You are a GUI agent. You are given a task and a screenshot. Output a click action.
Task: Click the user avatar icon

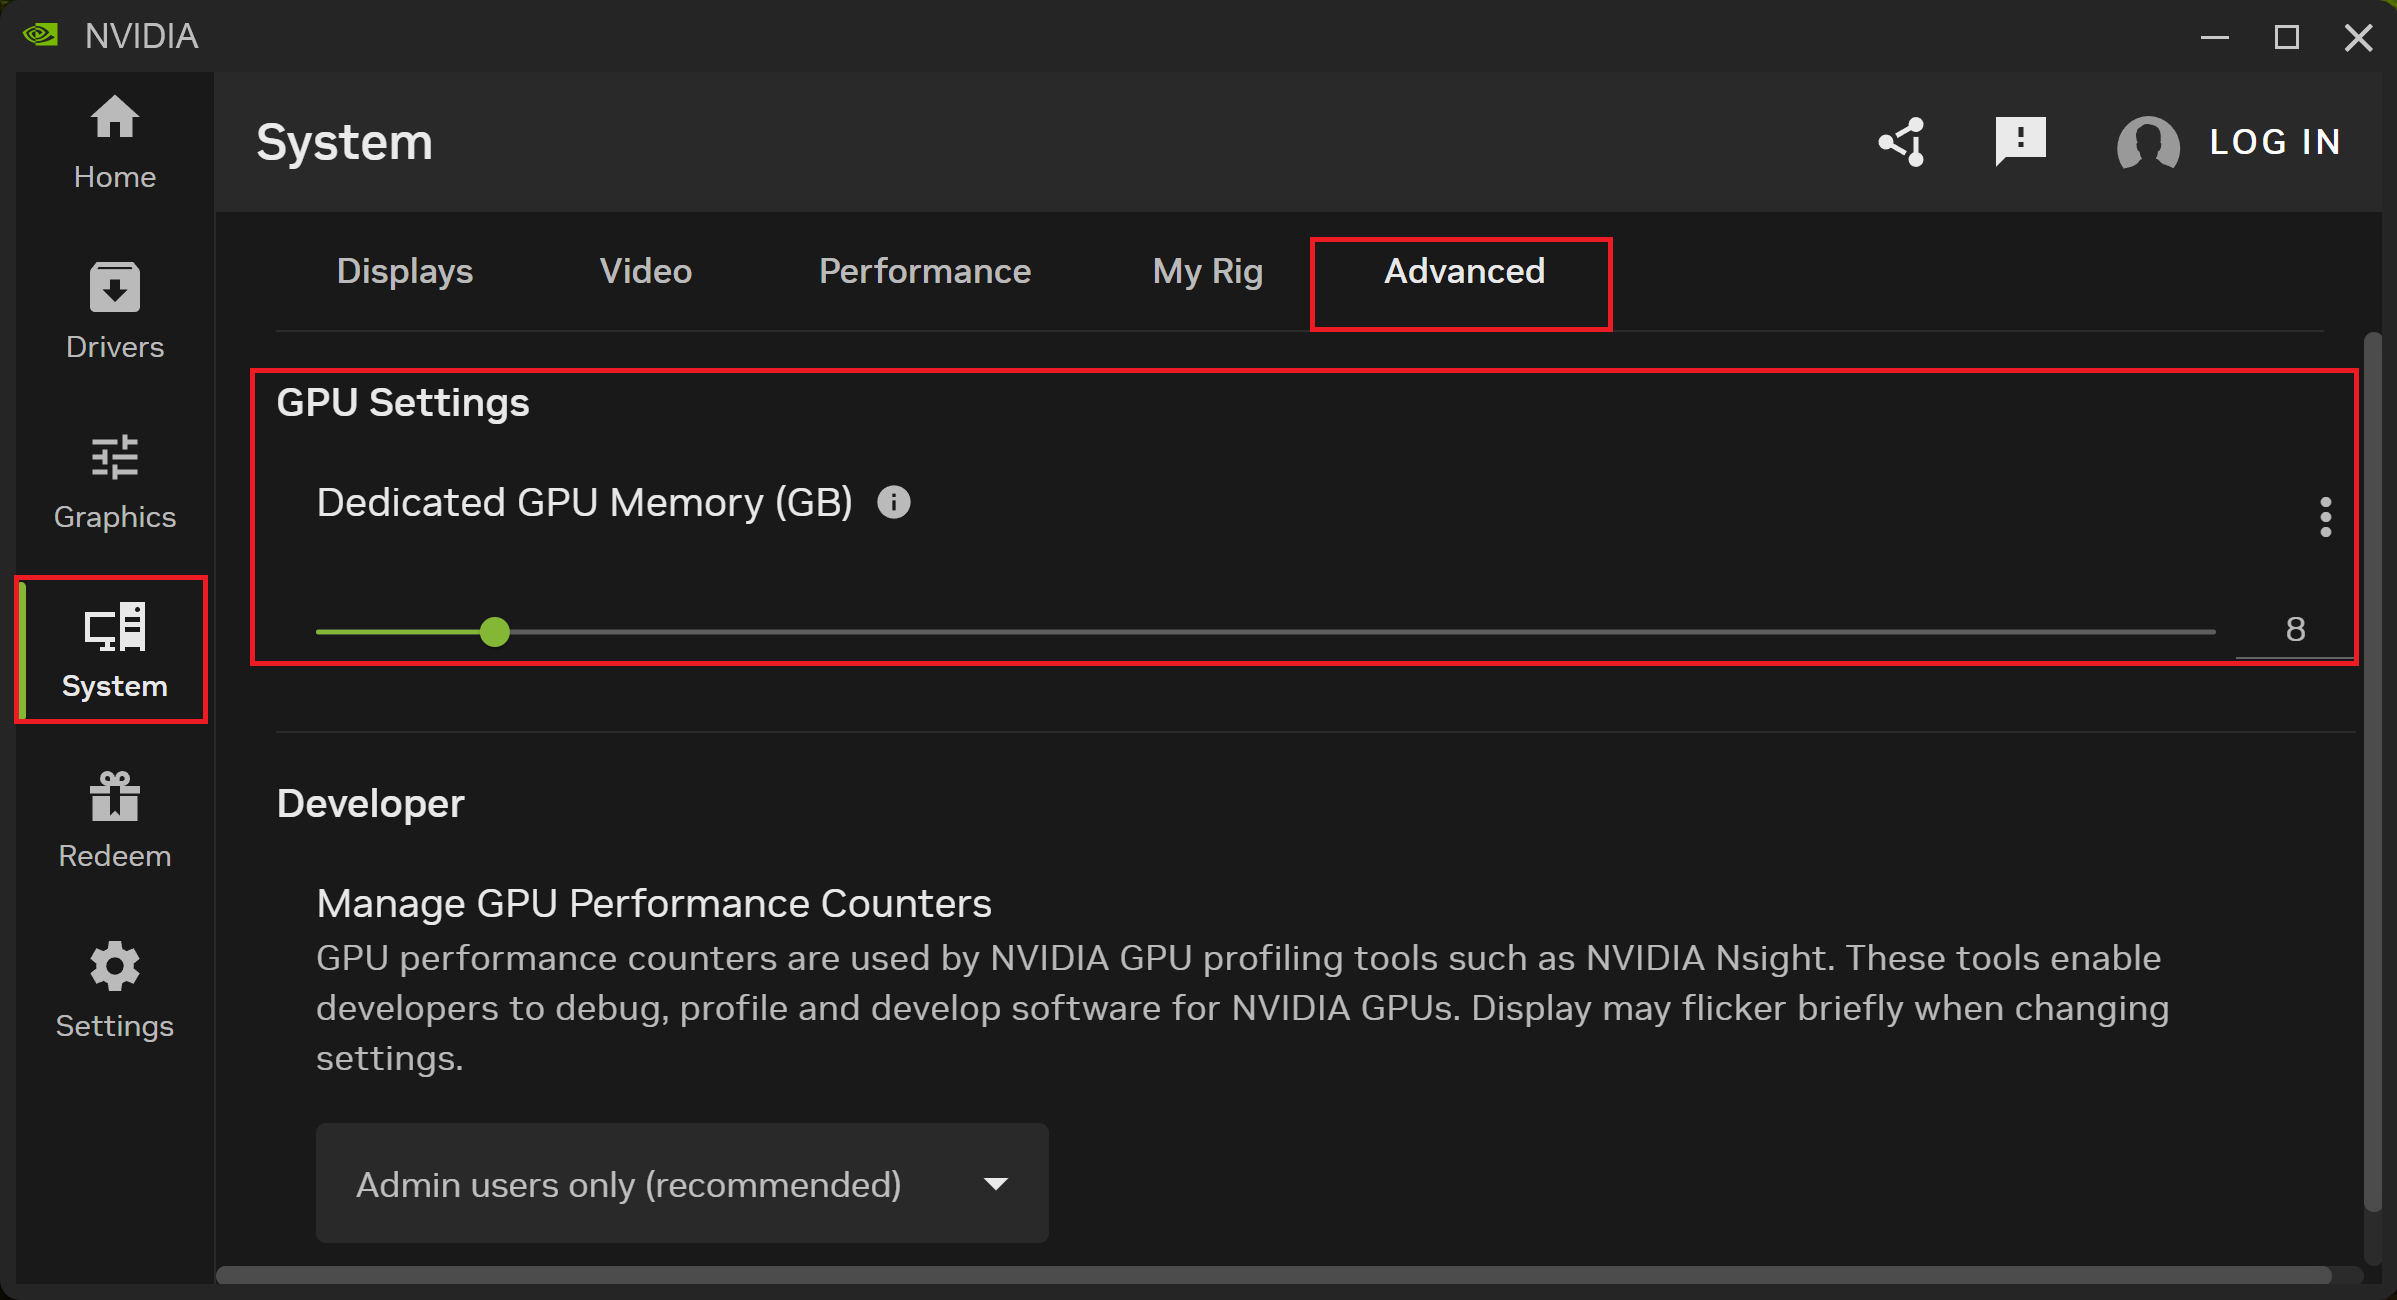point(2147,143)
